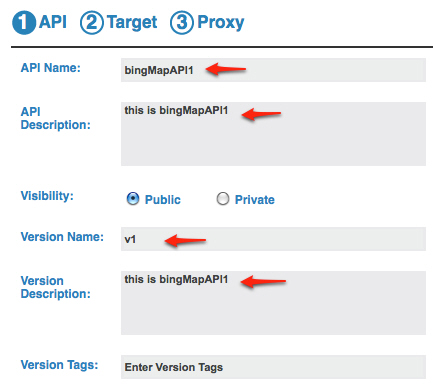Click the Version Name field label
This screenshot has width=433, height=389.
pyautogui.click(x=62, y=237)
